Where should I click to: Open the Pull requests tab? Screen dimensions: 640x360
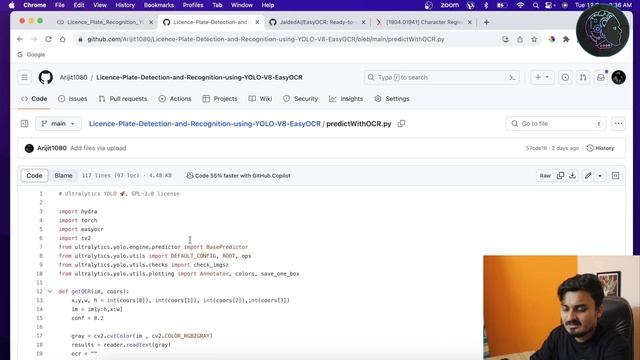pos(123,99)
